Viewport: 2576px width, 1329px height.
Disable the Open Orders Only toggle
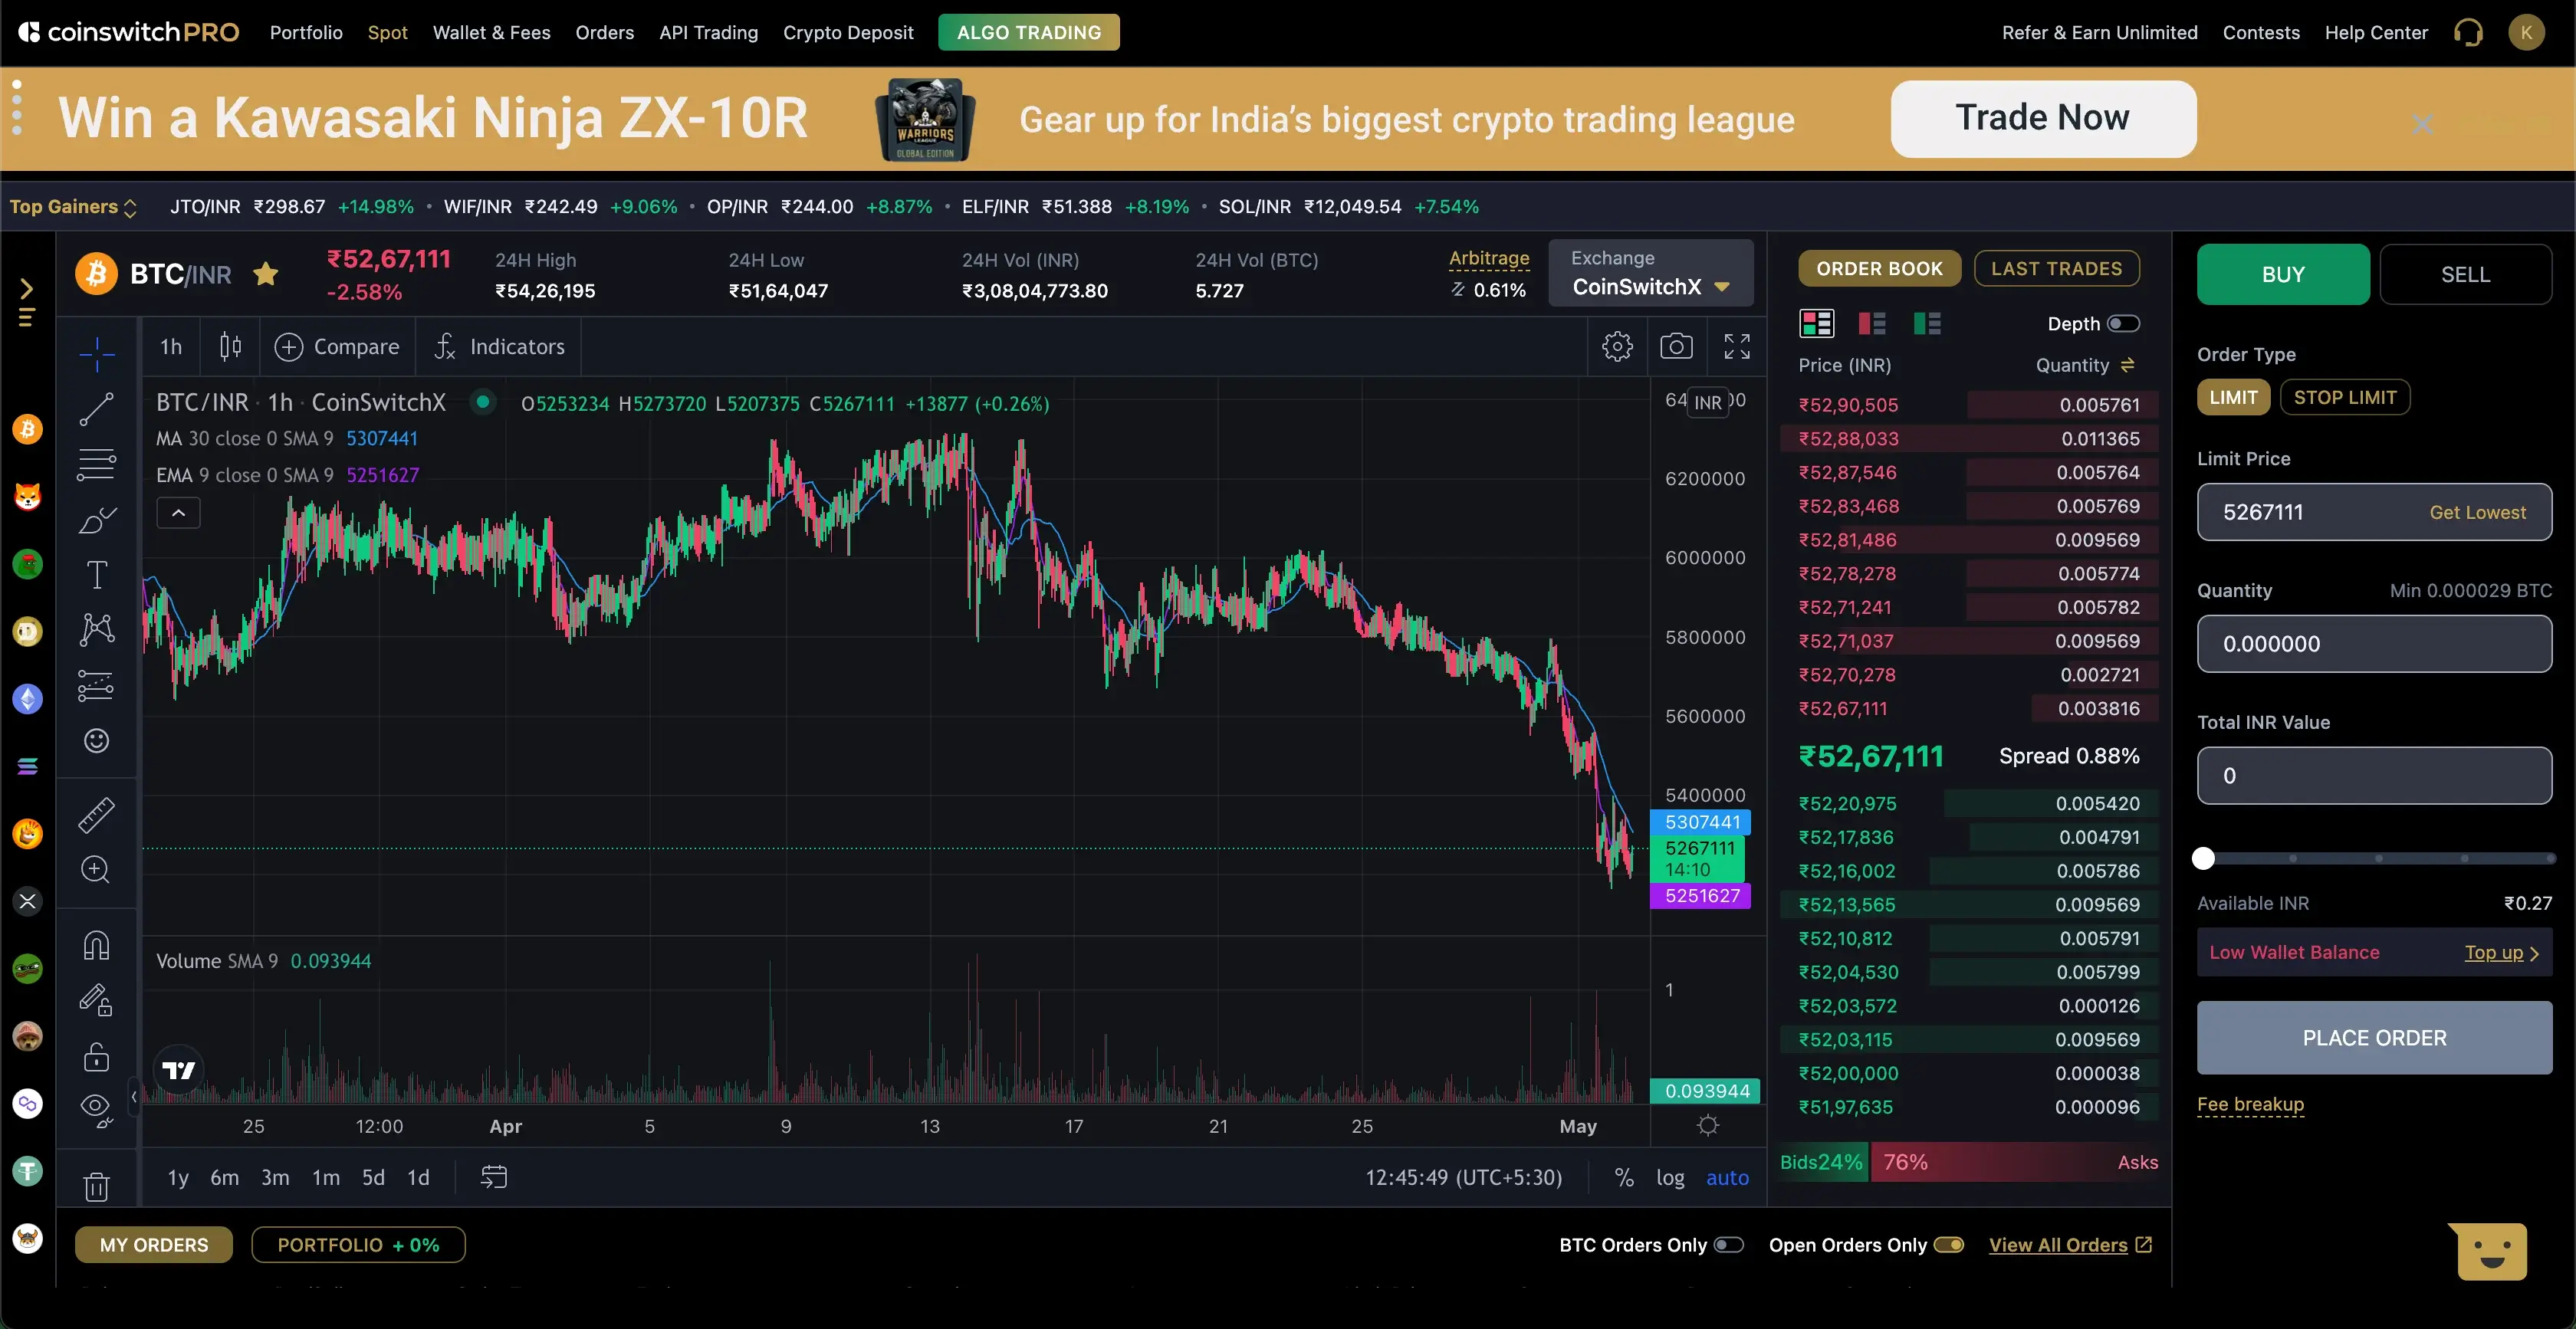pos(1949,1245)
